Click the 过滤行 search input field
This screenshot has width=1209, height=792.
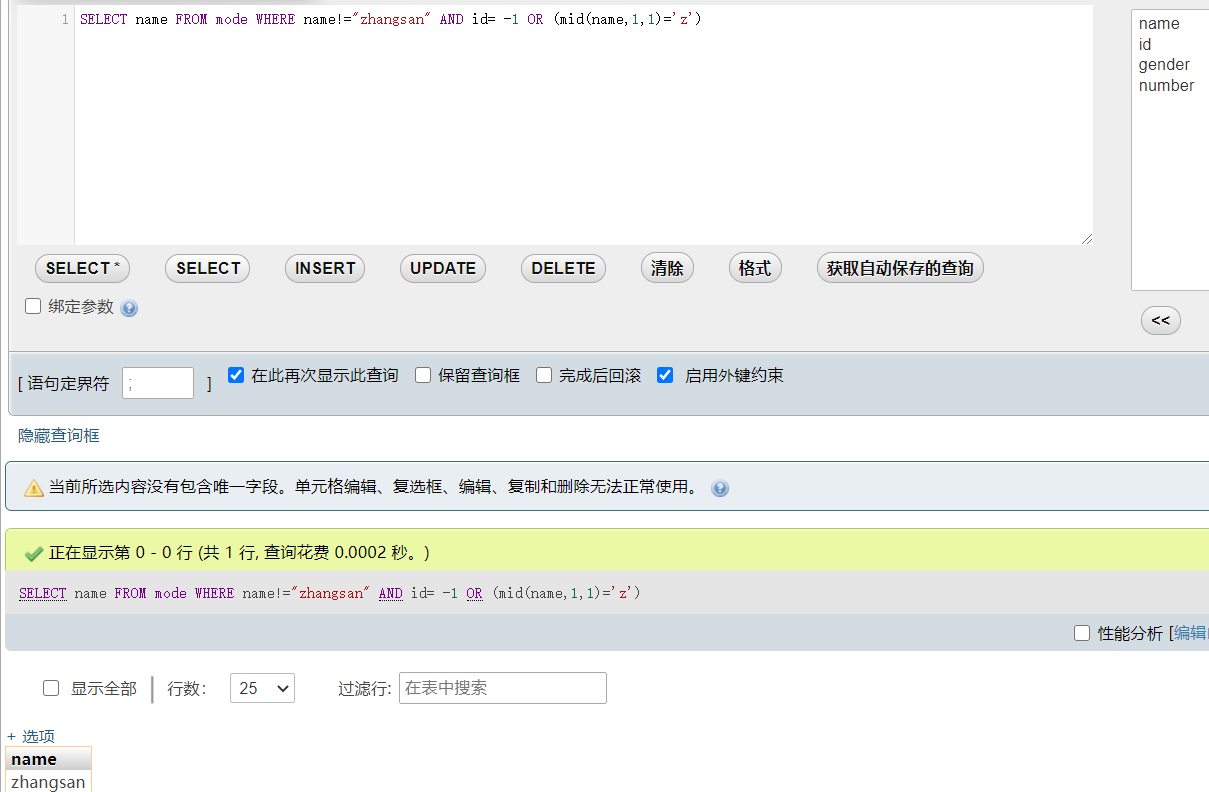click(x=503, y=688)
